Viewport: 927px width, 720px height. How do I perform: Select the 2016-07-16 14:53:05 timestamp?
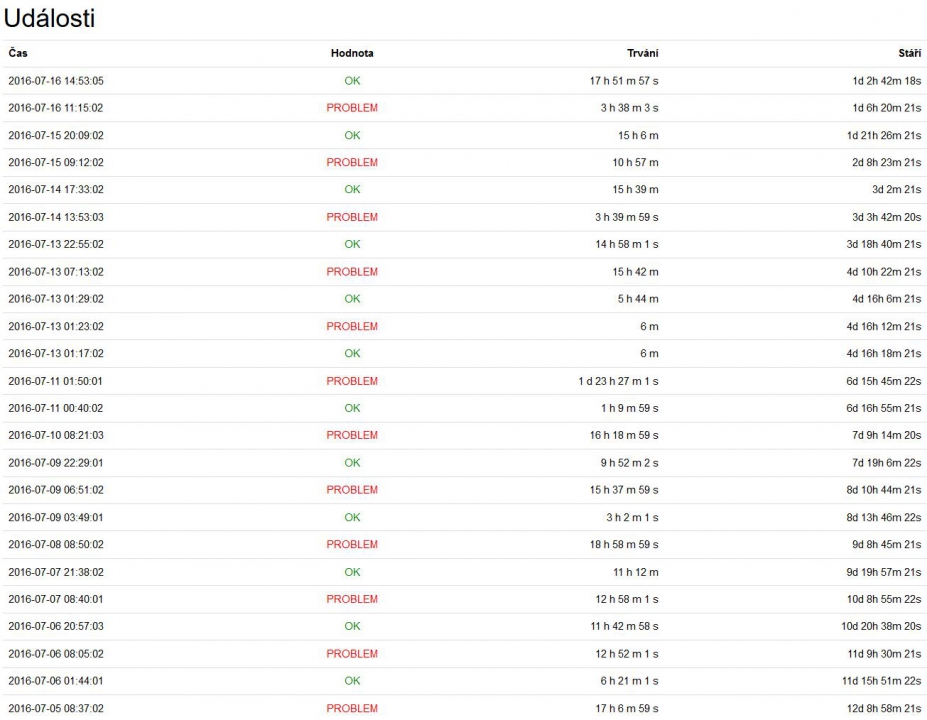pyautogui.click(x=56, y=81)
